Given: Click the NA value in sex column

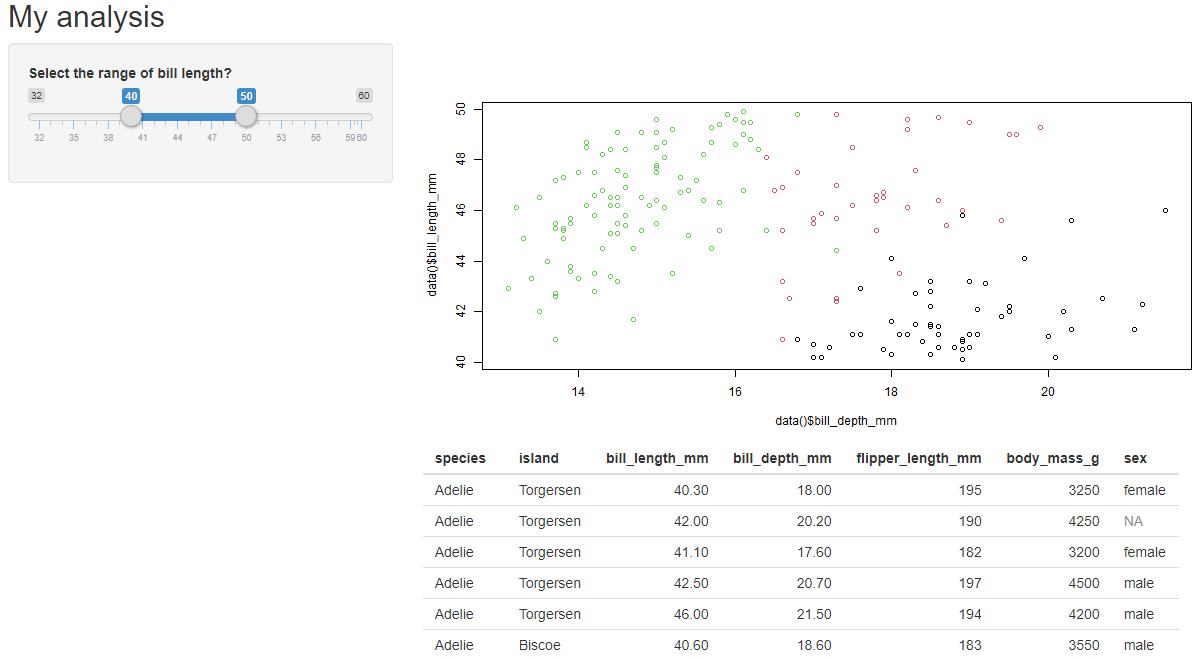Looking at the screenshot, I should coord(1133,521).
